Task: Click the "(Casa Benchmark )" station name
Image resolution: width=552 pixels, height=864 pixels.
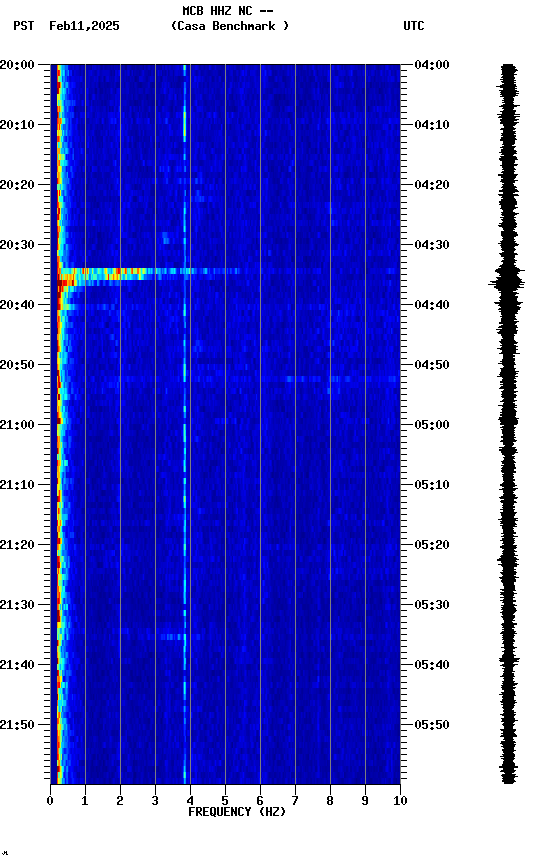Action: (230, 26)
